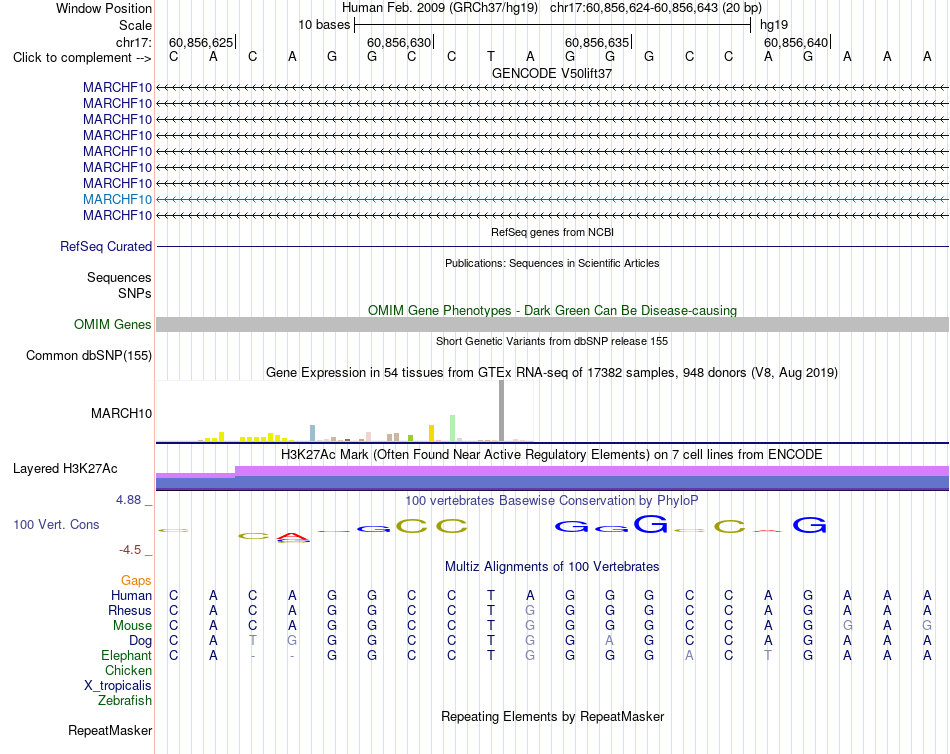Click the Layered H3K27Ac label
The width and height of the screenshot is (950, 754).
pos(65,469)
